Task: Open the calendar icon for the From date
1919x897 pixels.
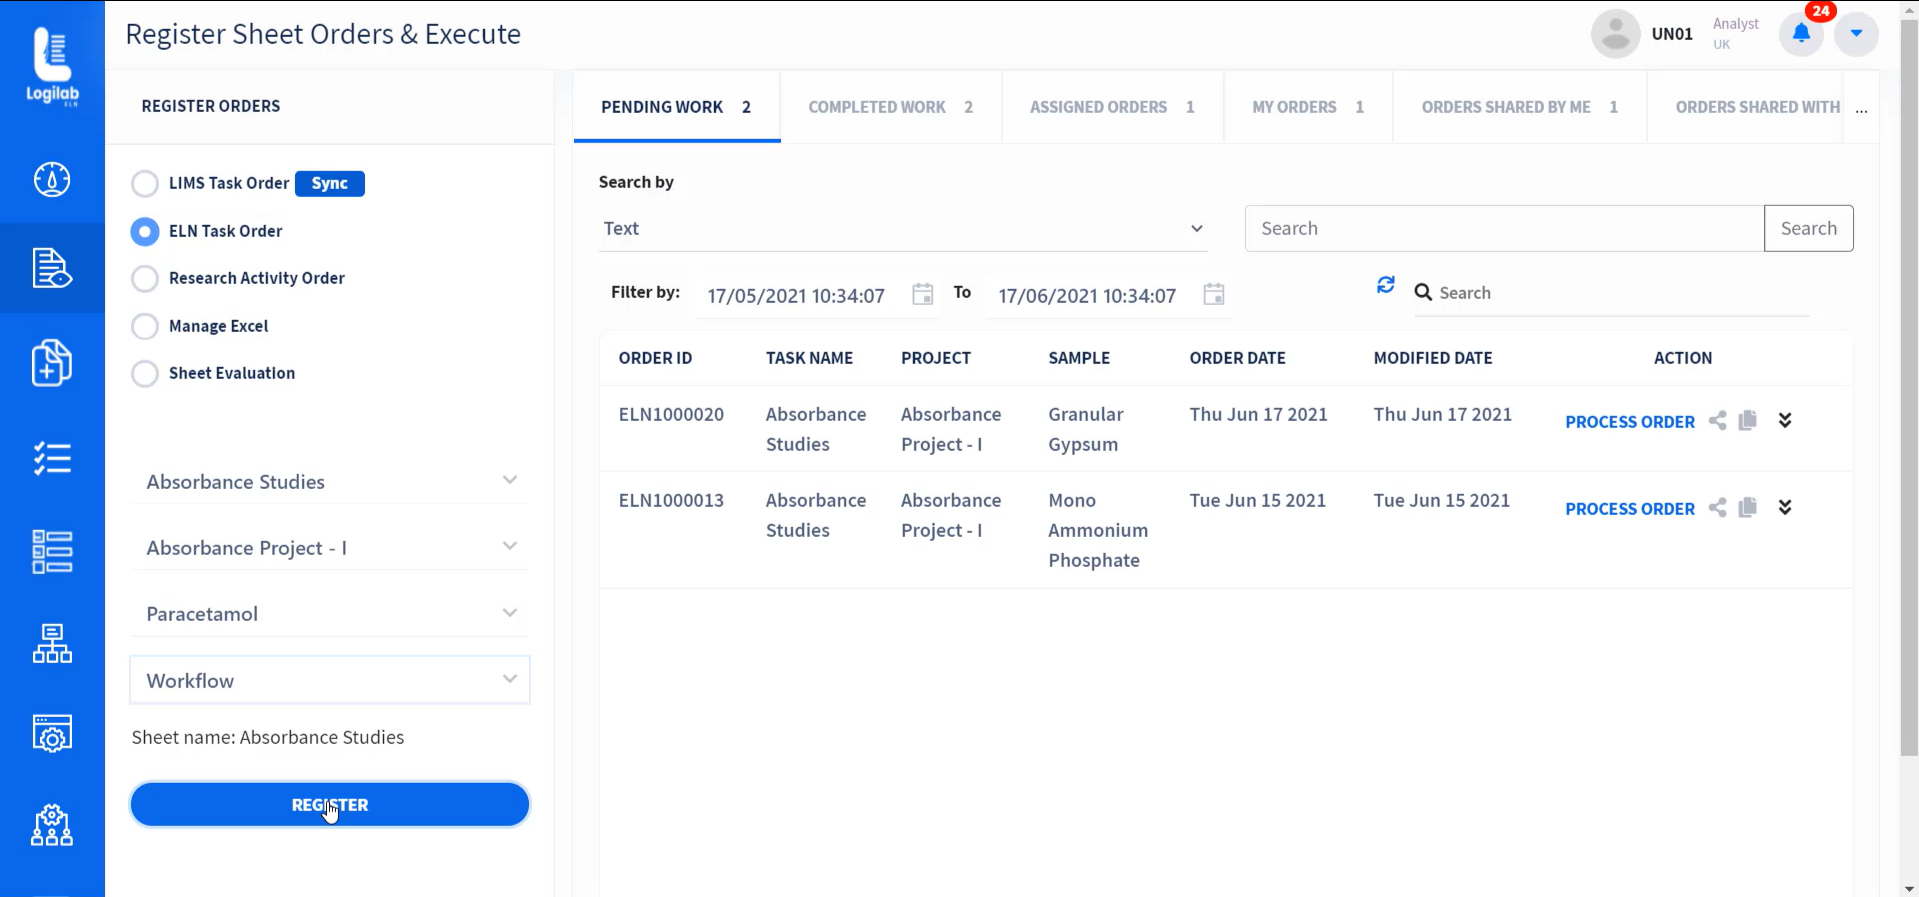Action: pos(922,294)
